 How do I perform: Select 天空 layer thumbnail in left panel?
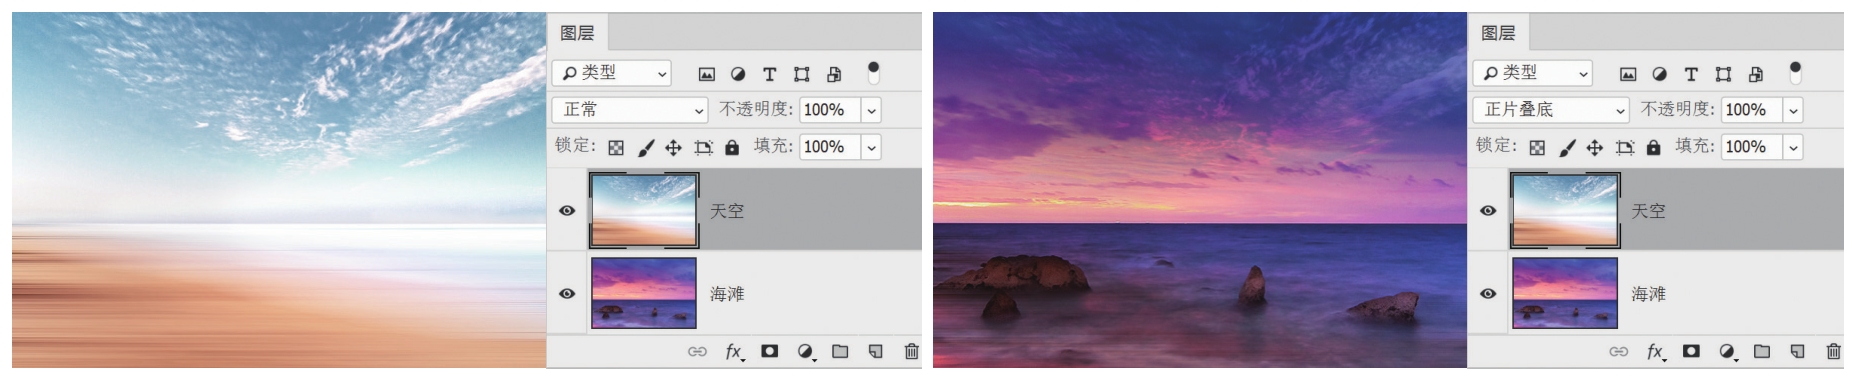[644, 210]
